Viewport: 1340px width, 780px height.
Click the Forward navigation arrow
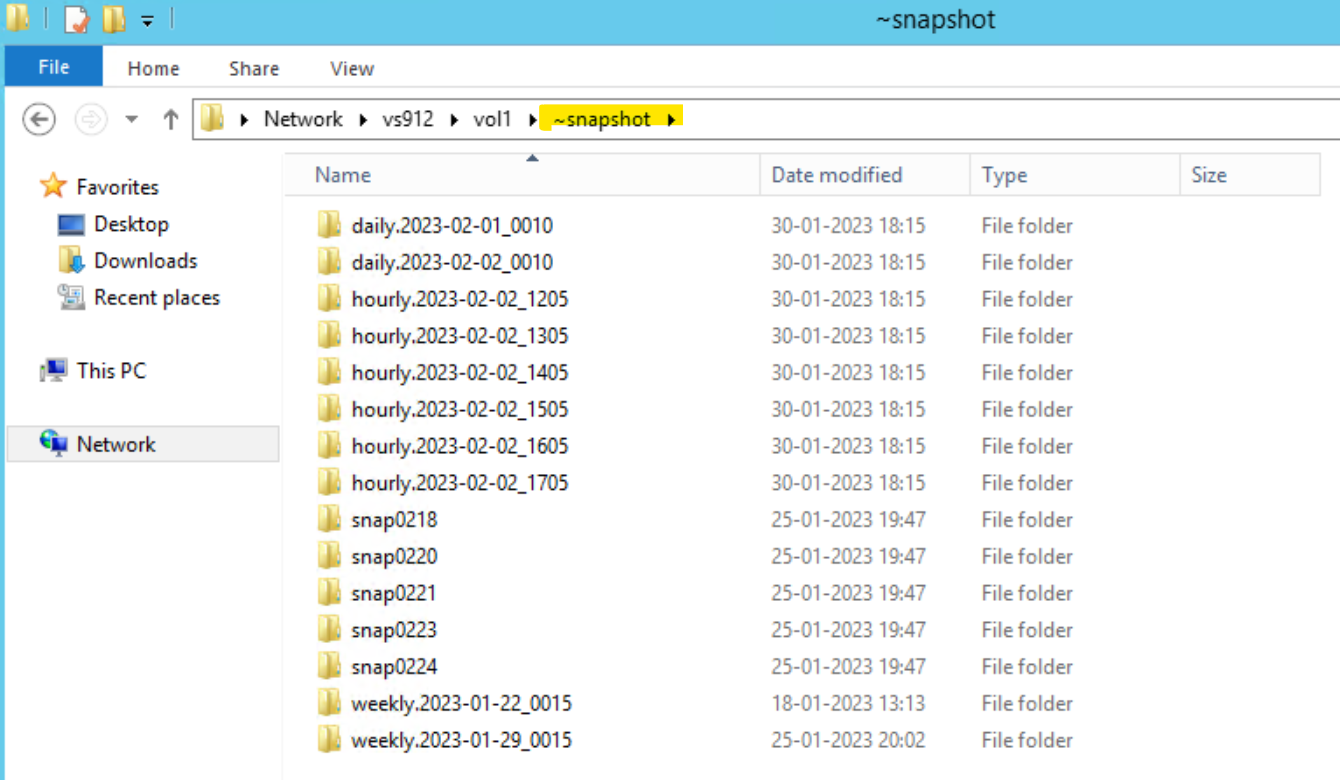(x=91, y=120)
